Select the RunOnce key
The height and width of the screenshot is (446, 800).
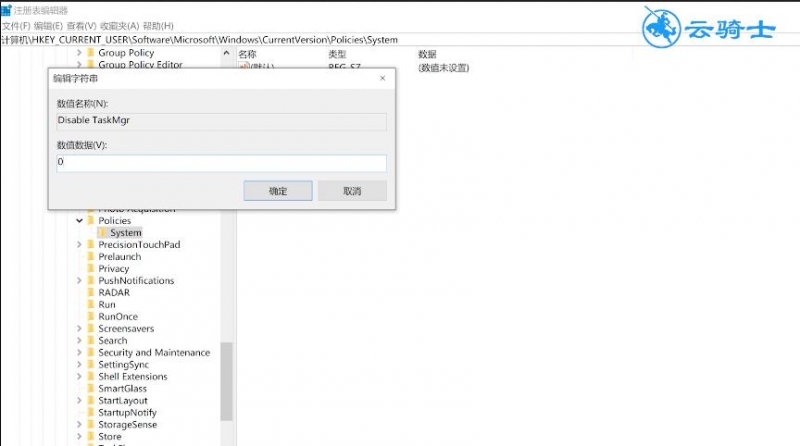(x=118, y=316)
